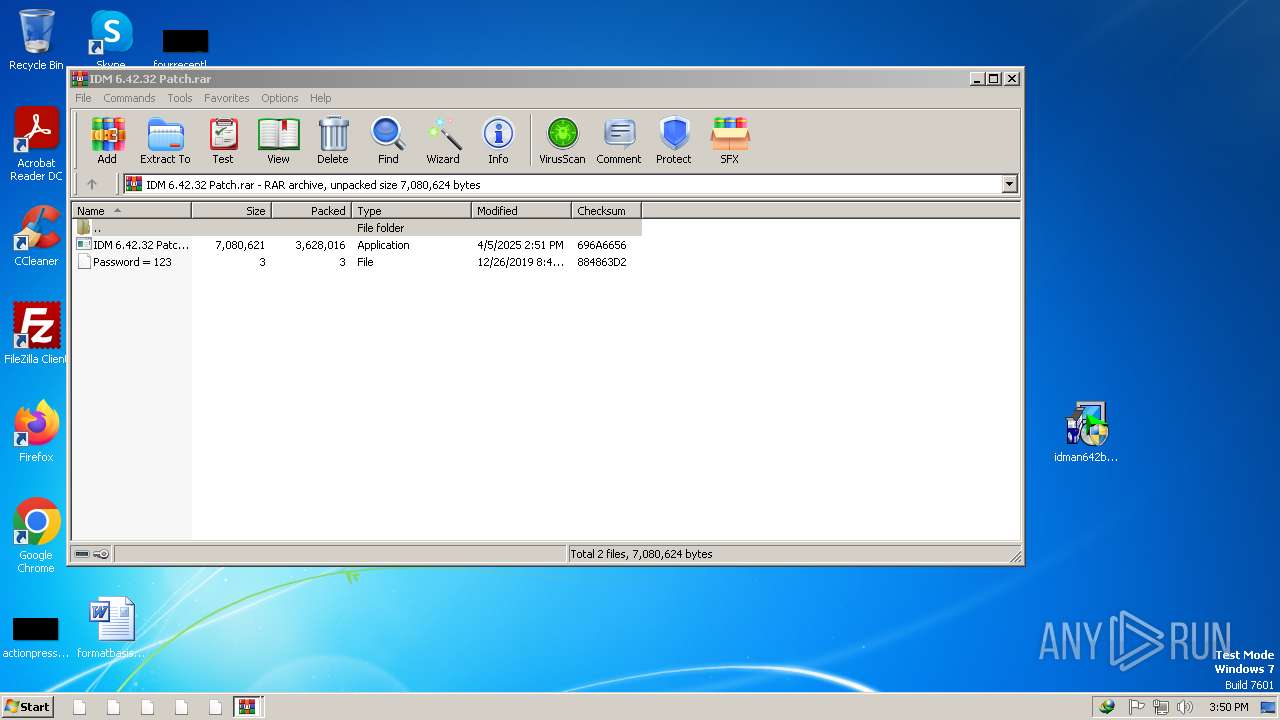
Task: Open the CCleaner desktop shortcut
Action: click(36, 236)
